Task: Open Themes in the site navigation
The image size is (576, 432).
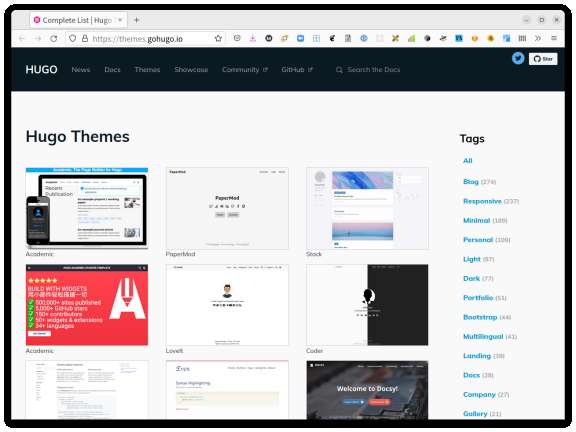Action: pos(147,69)
